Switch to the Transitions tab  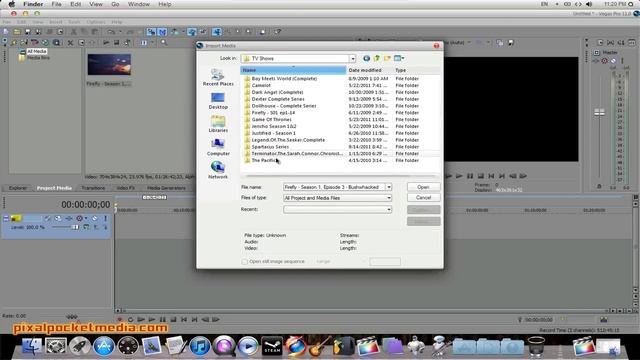pyautogui.click(x=93, y=188)
